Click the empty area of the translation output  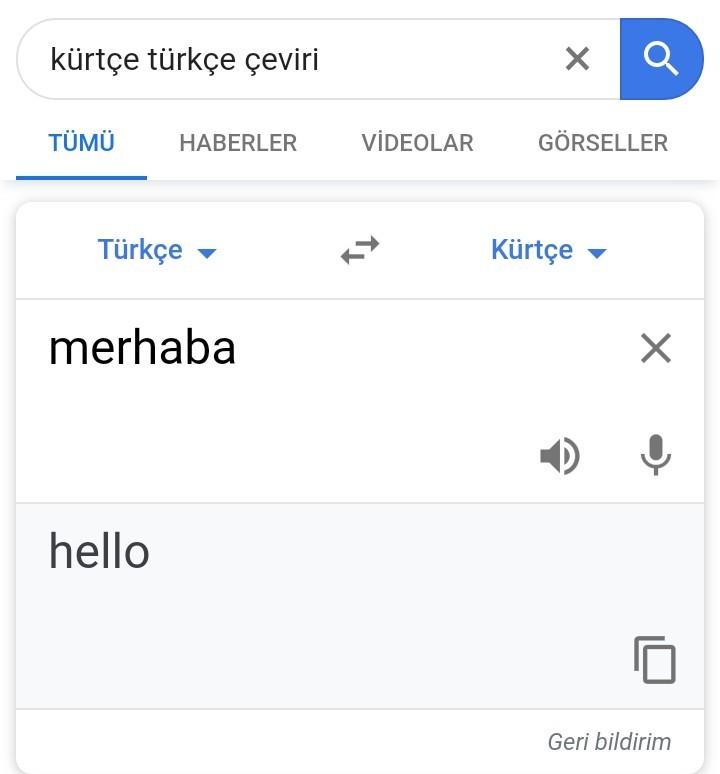coord(330,640)
